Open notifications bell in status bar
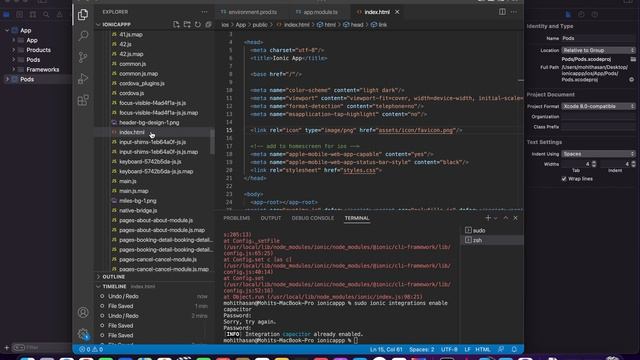 pyautogui.click(x=514, y=349)
